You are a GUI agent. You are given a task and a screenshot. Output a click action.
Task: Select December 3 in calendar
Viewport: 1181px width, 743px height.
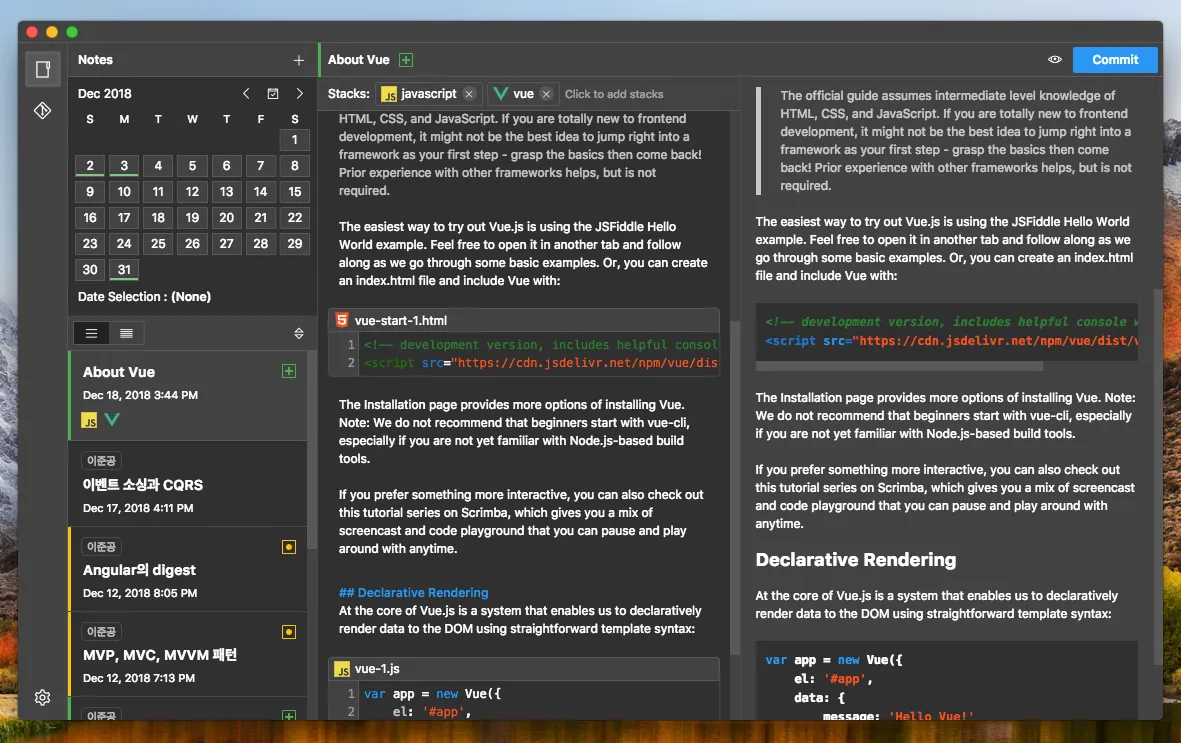click(124, 166)
